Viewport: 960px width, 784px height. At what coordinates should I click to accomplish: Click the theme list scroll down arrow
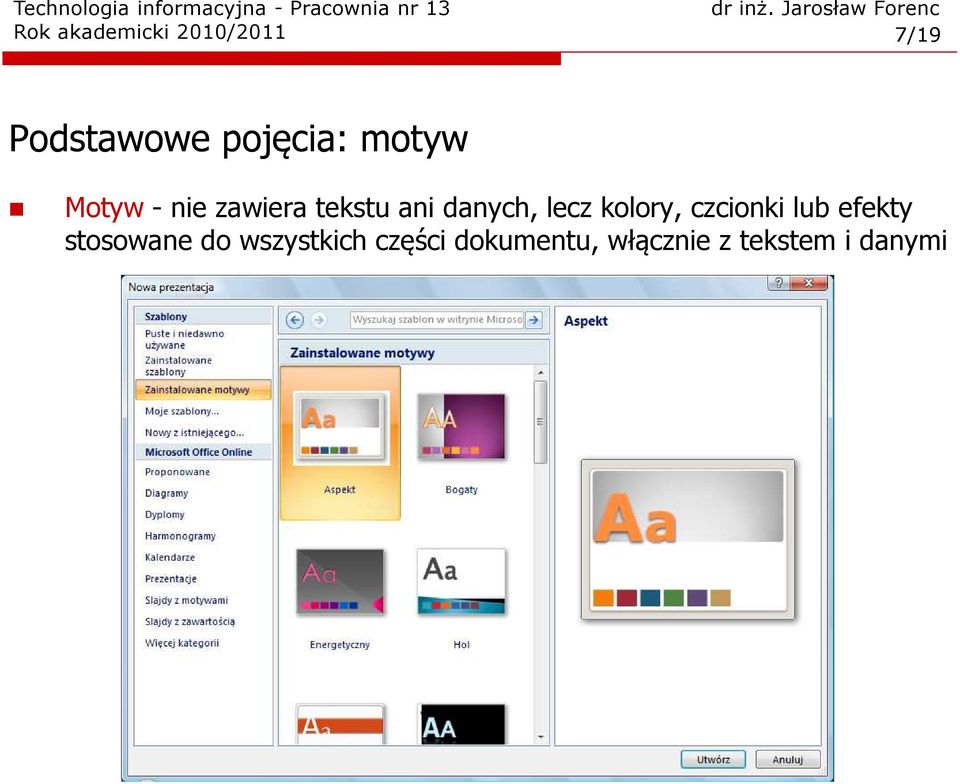(x=541, y=737)
